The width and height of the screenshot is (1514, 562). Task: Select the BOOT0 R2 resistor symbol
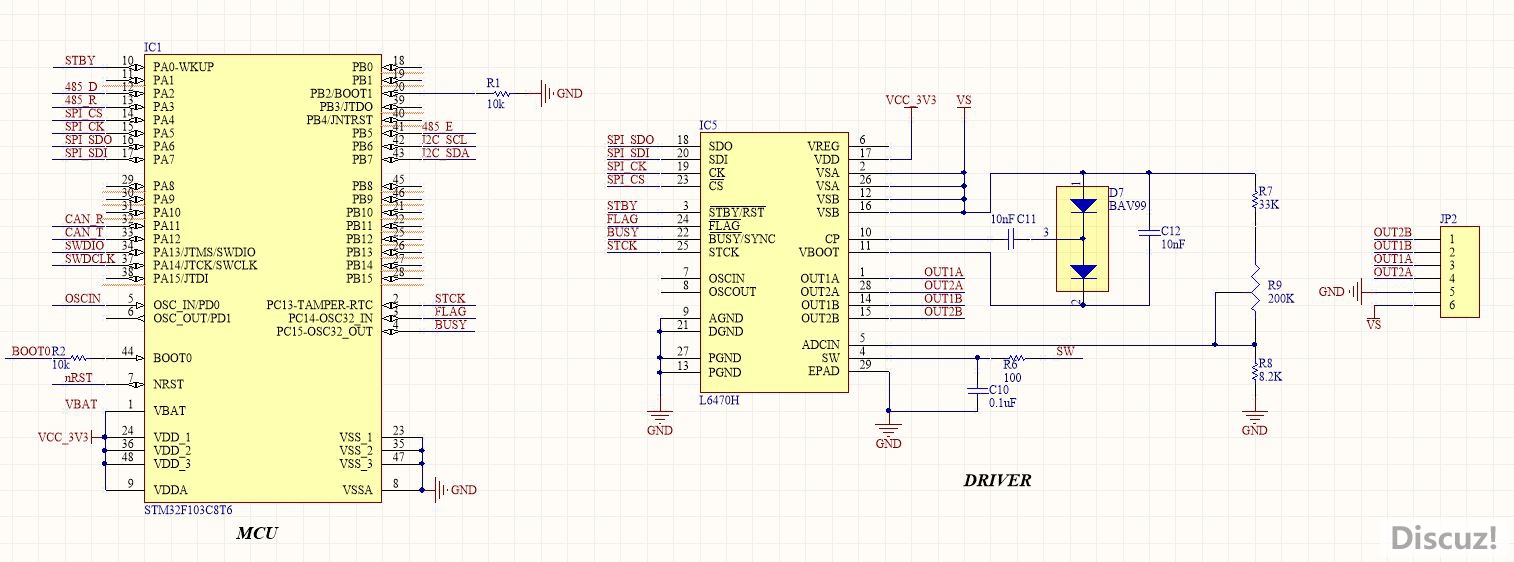[78, 357]
